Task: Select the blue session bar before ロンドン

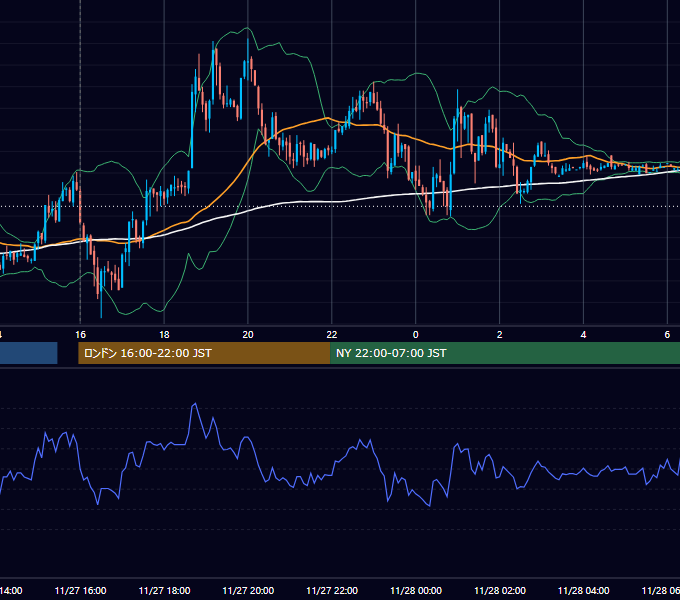Action: [29, 353]
